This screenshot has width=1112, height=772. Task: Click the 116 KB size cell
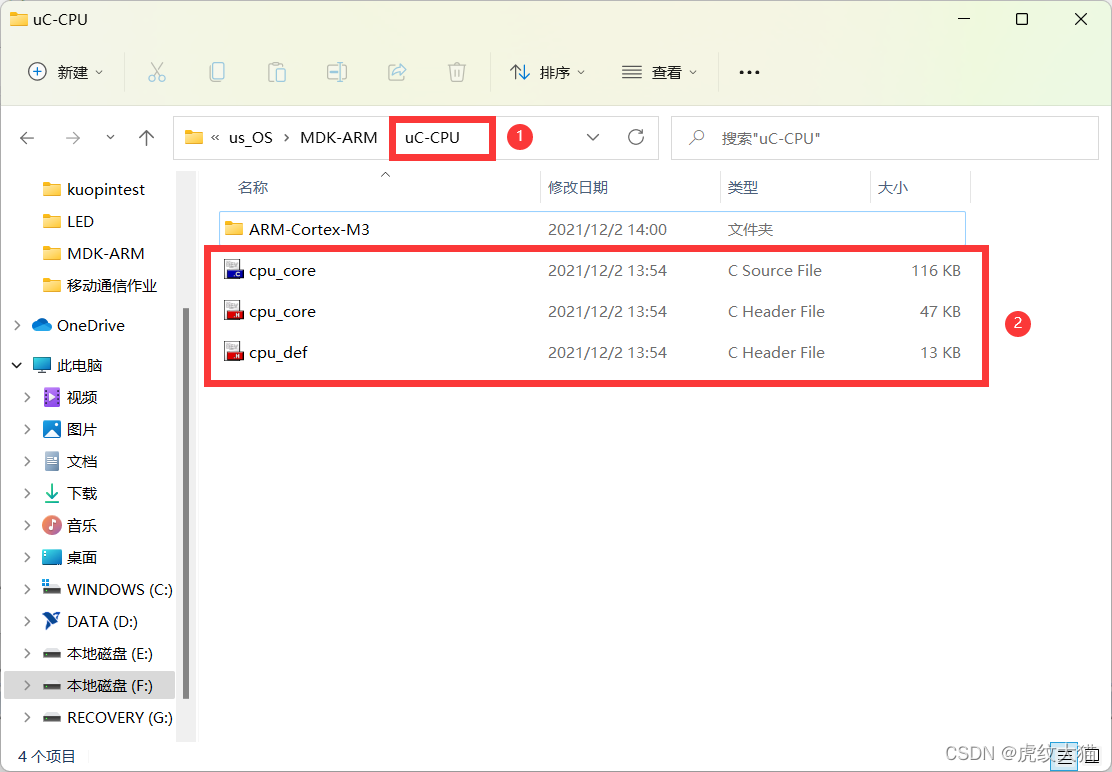935,271
